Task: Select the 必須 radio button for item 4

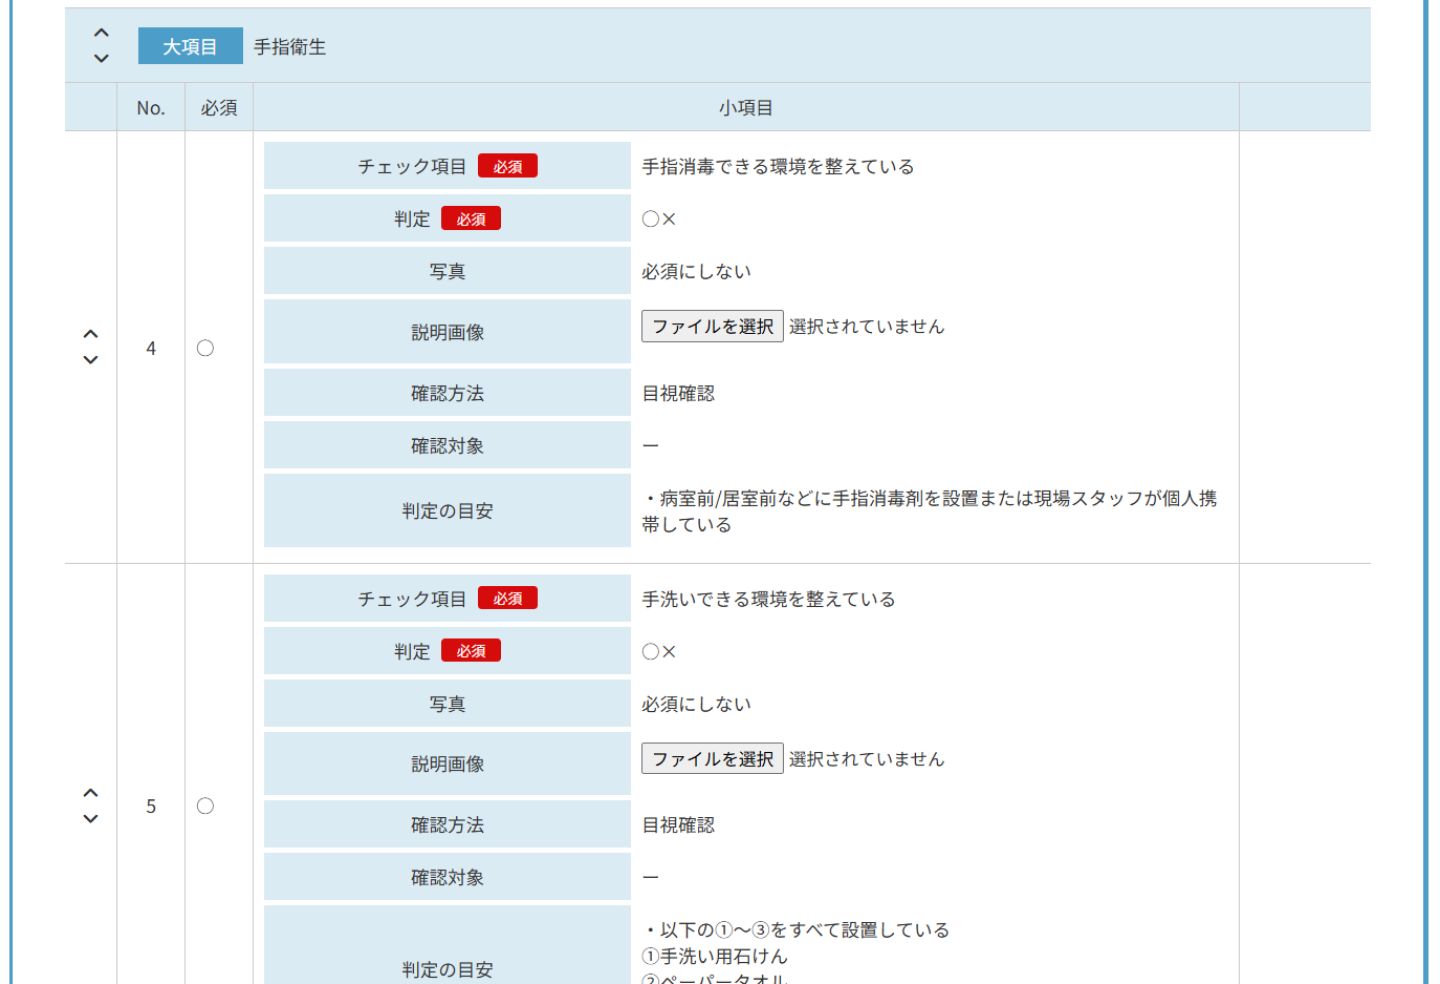Action: [205, 348]
